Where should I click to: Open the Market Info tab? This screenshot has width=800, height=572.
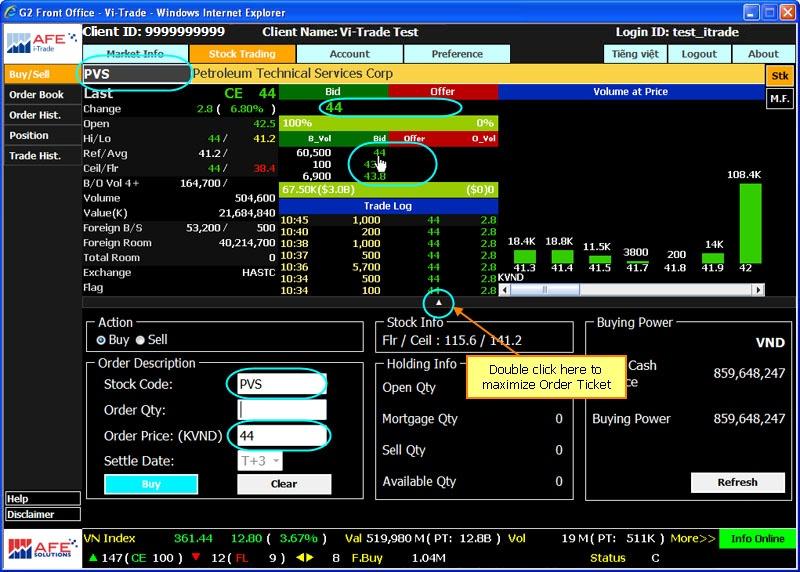point(135,54)
